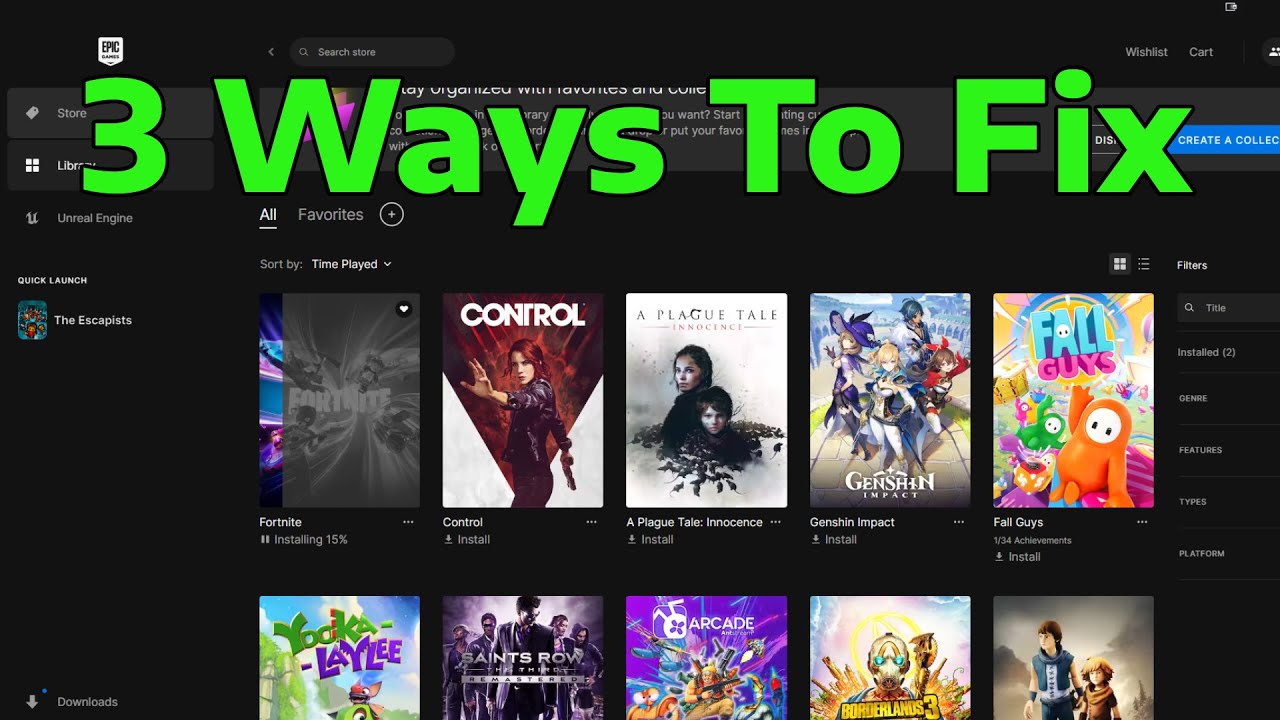Open the Yooka-Laylee cover thumbnail
This screenshot has width=1280, height=720.
339,658
